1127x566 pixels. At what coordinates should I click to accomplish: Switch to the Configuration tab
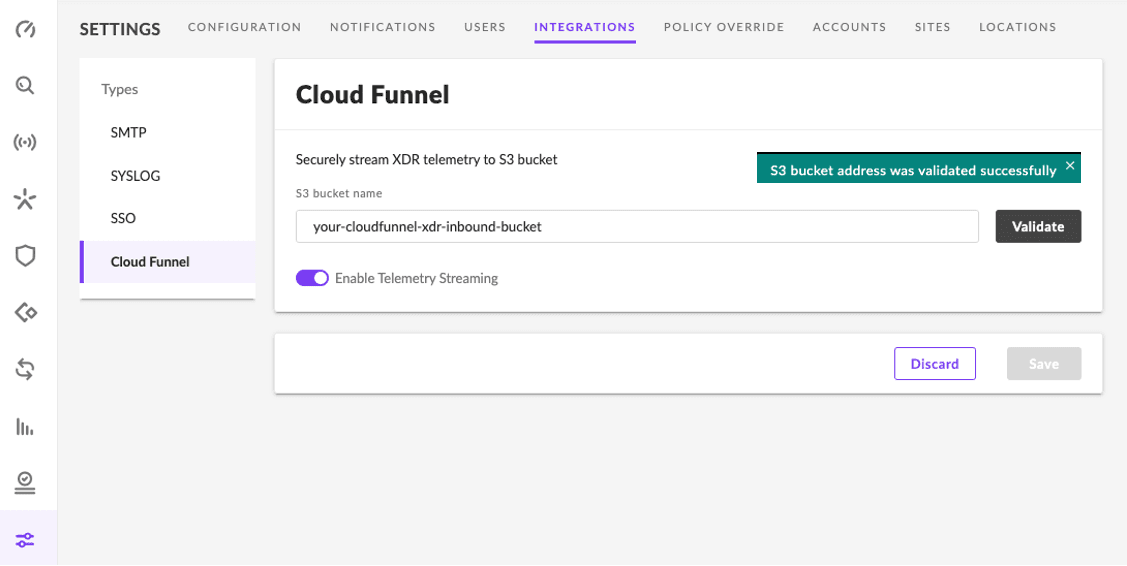click(x=244, y=27)
